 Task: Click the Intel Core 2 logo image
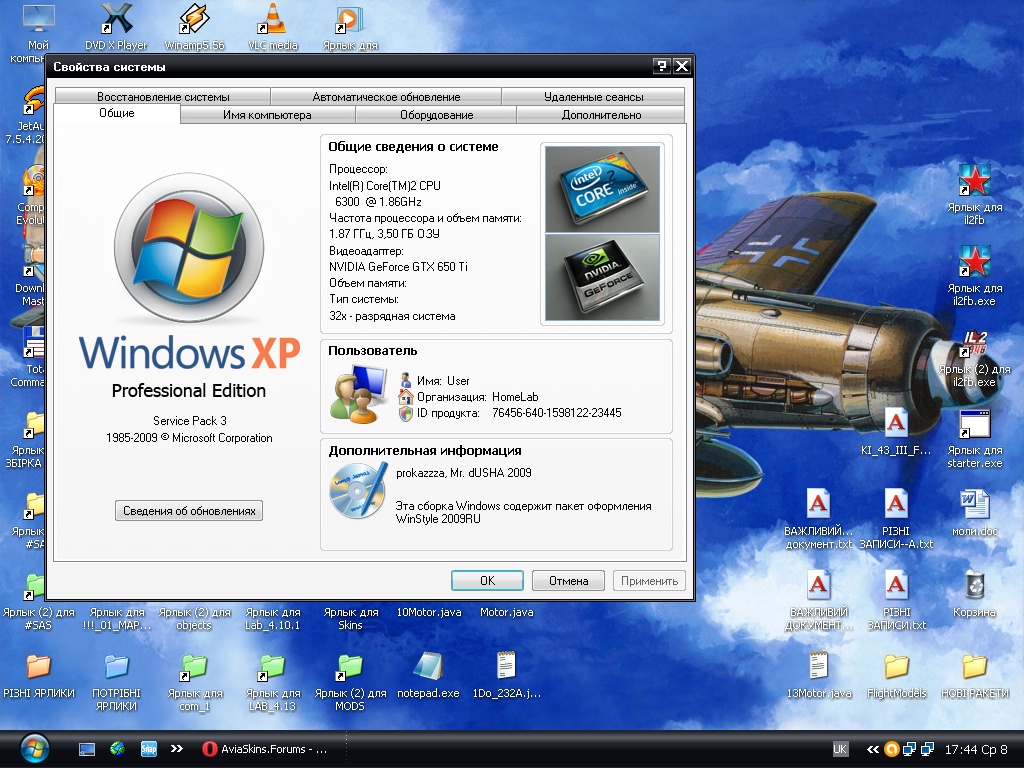(x=602, y=189)
